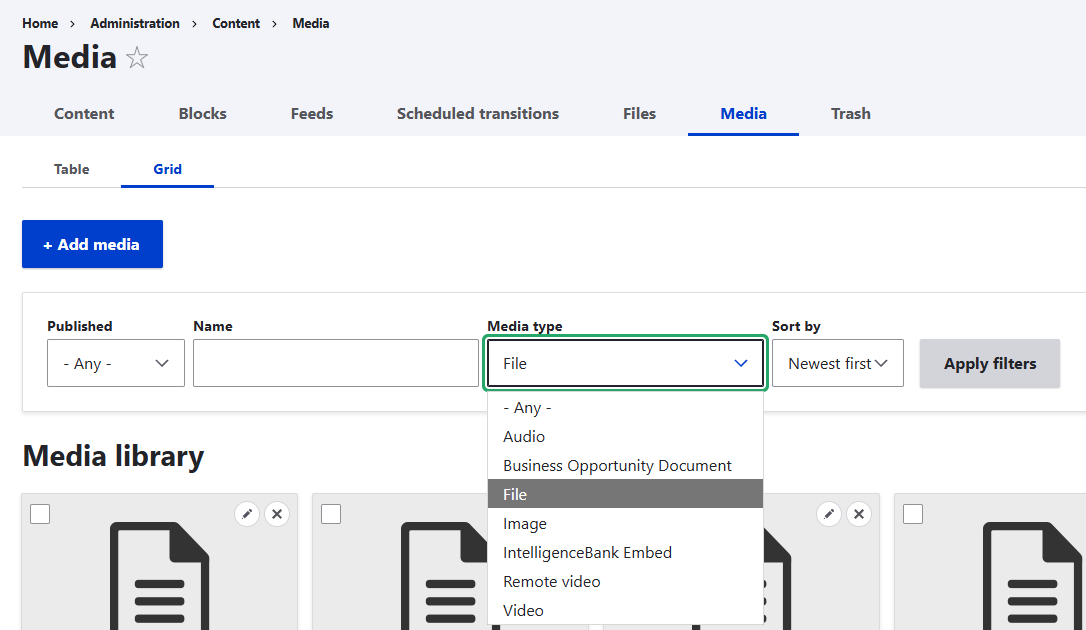Open the Content breadcrumb link
The height and width of the screenshot is (630, 1086).
[x=236, y=22]
